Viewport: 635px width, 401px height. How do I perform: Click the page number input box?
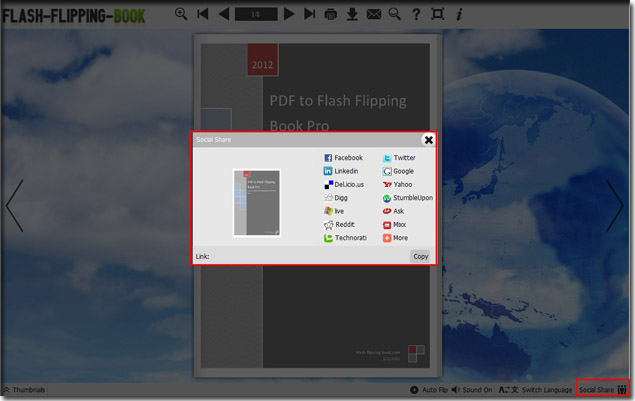coord(256,14)
